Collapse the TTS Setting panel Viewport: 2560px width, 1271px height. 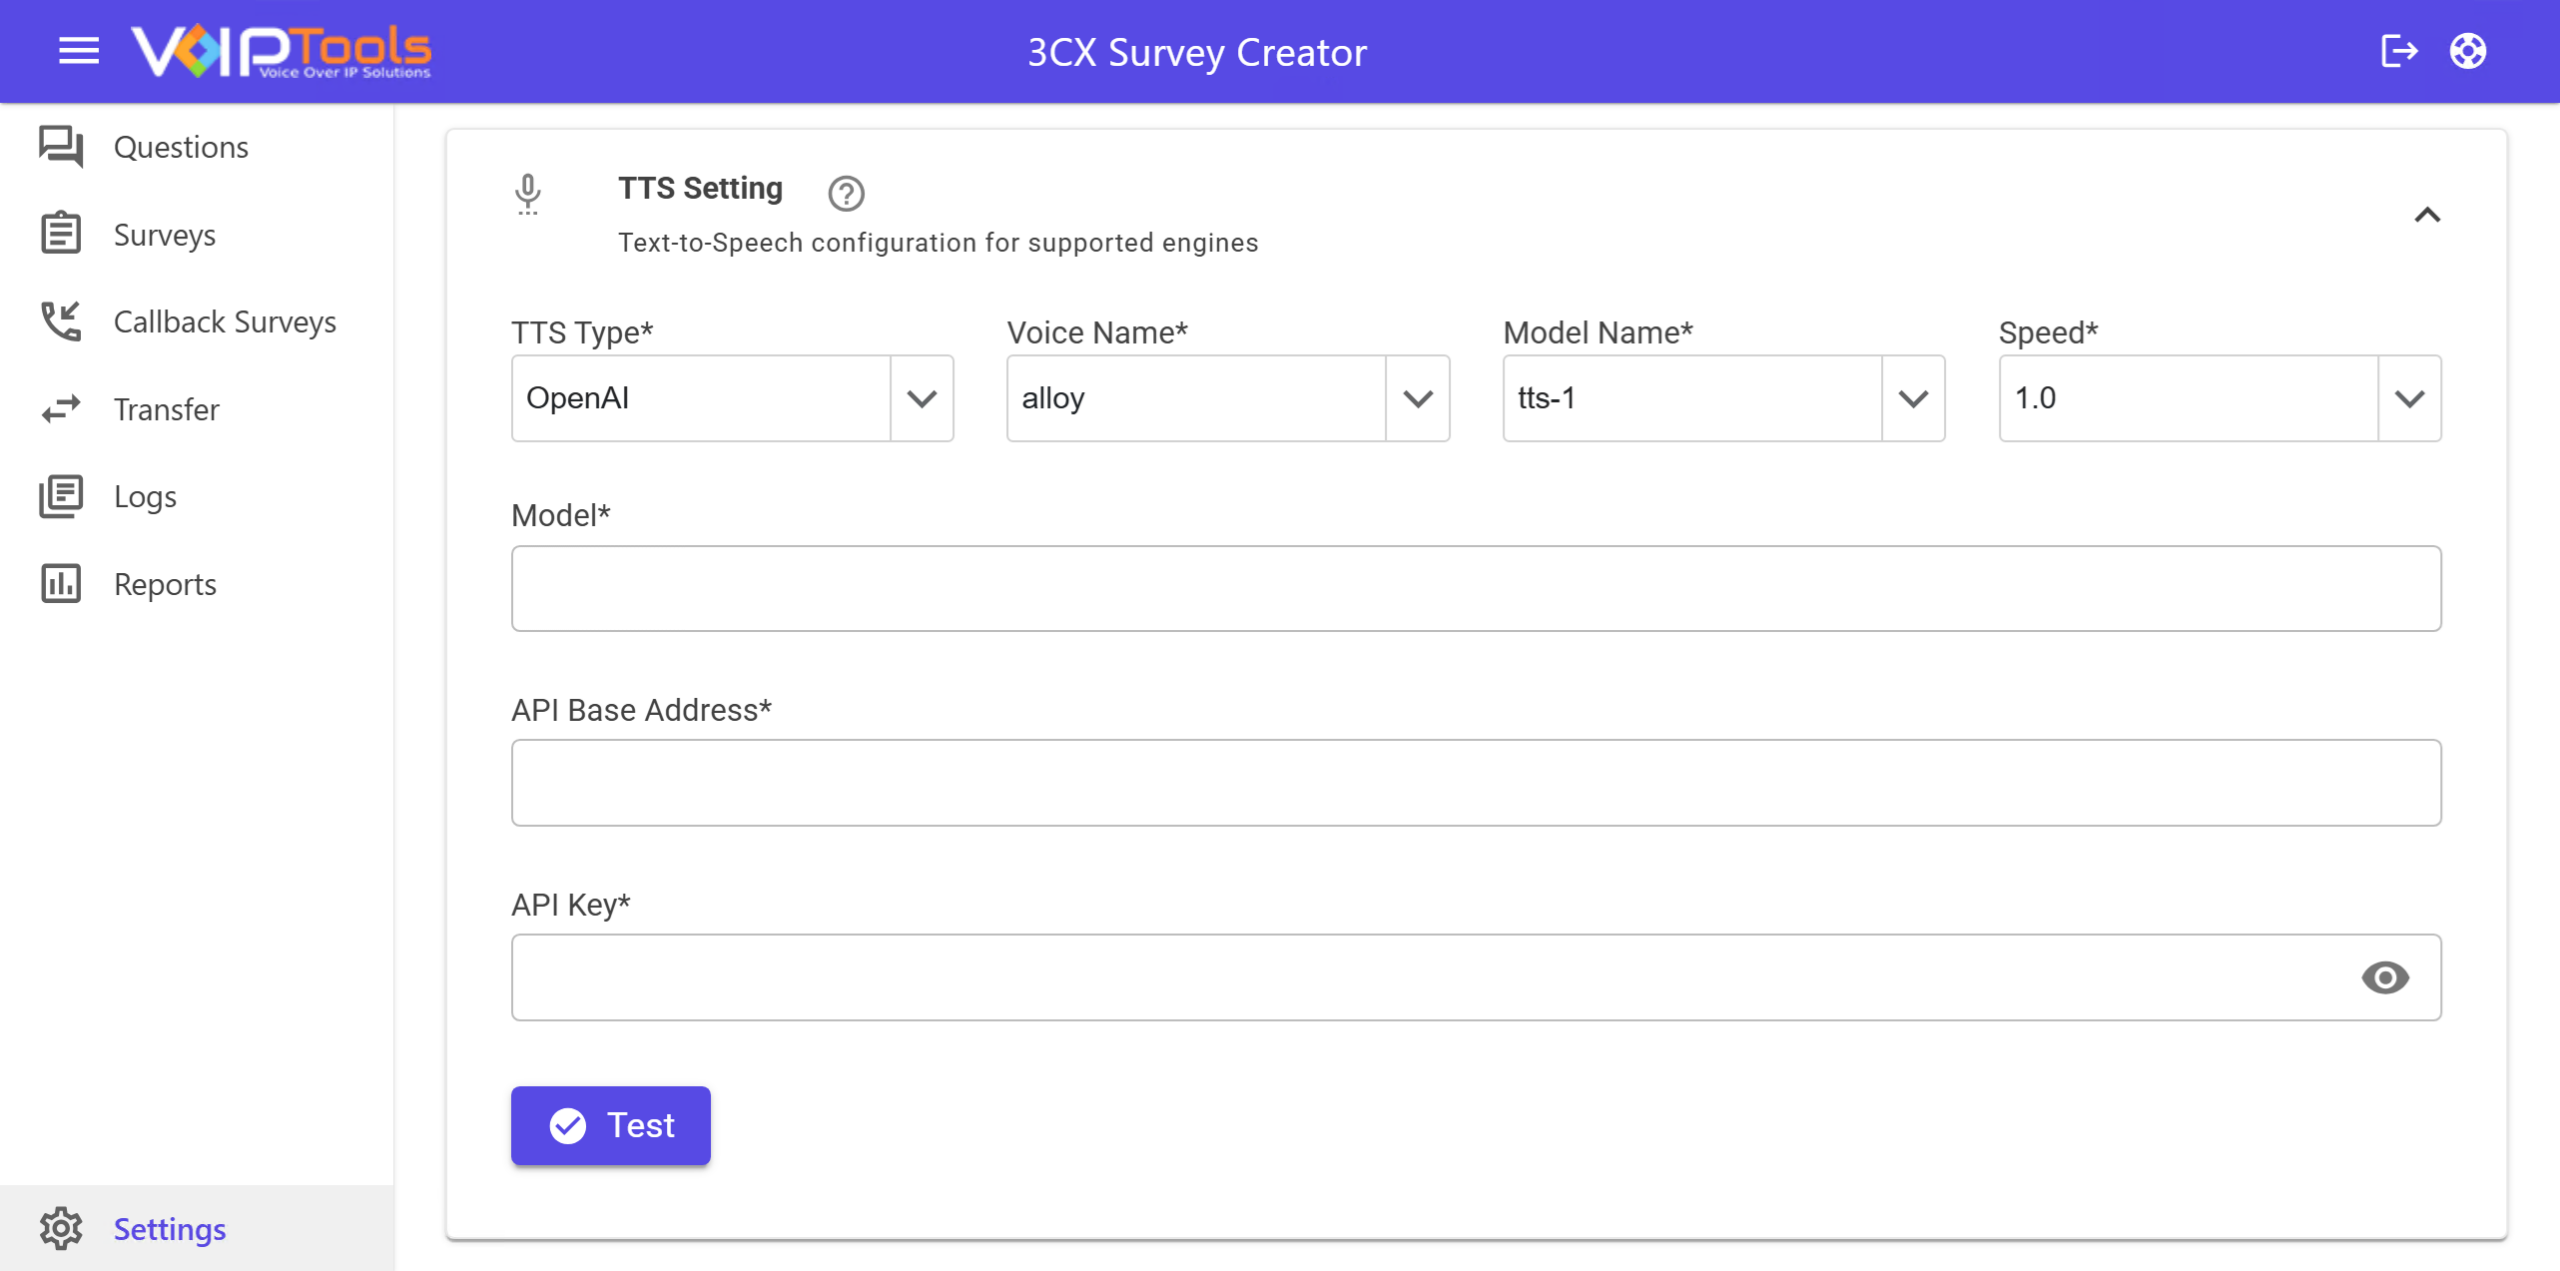pos(2427,215)
